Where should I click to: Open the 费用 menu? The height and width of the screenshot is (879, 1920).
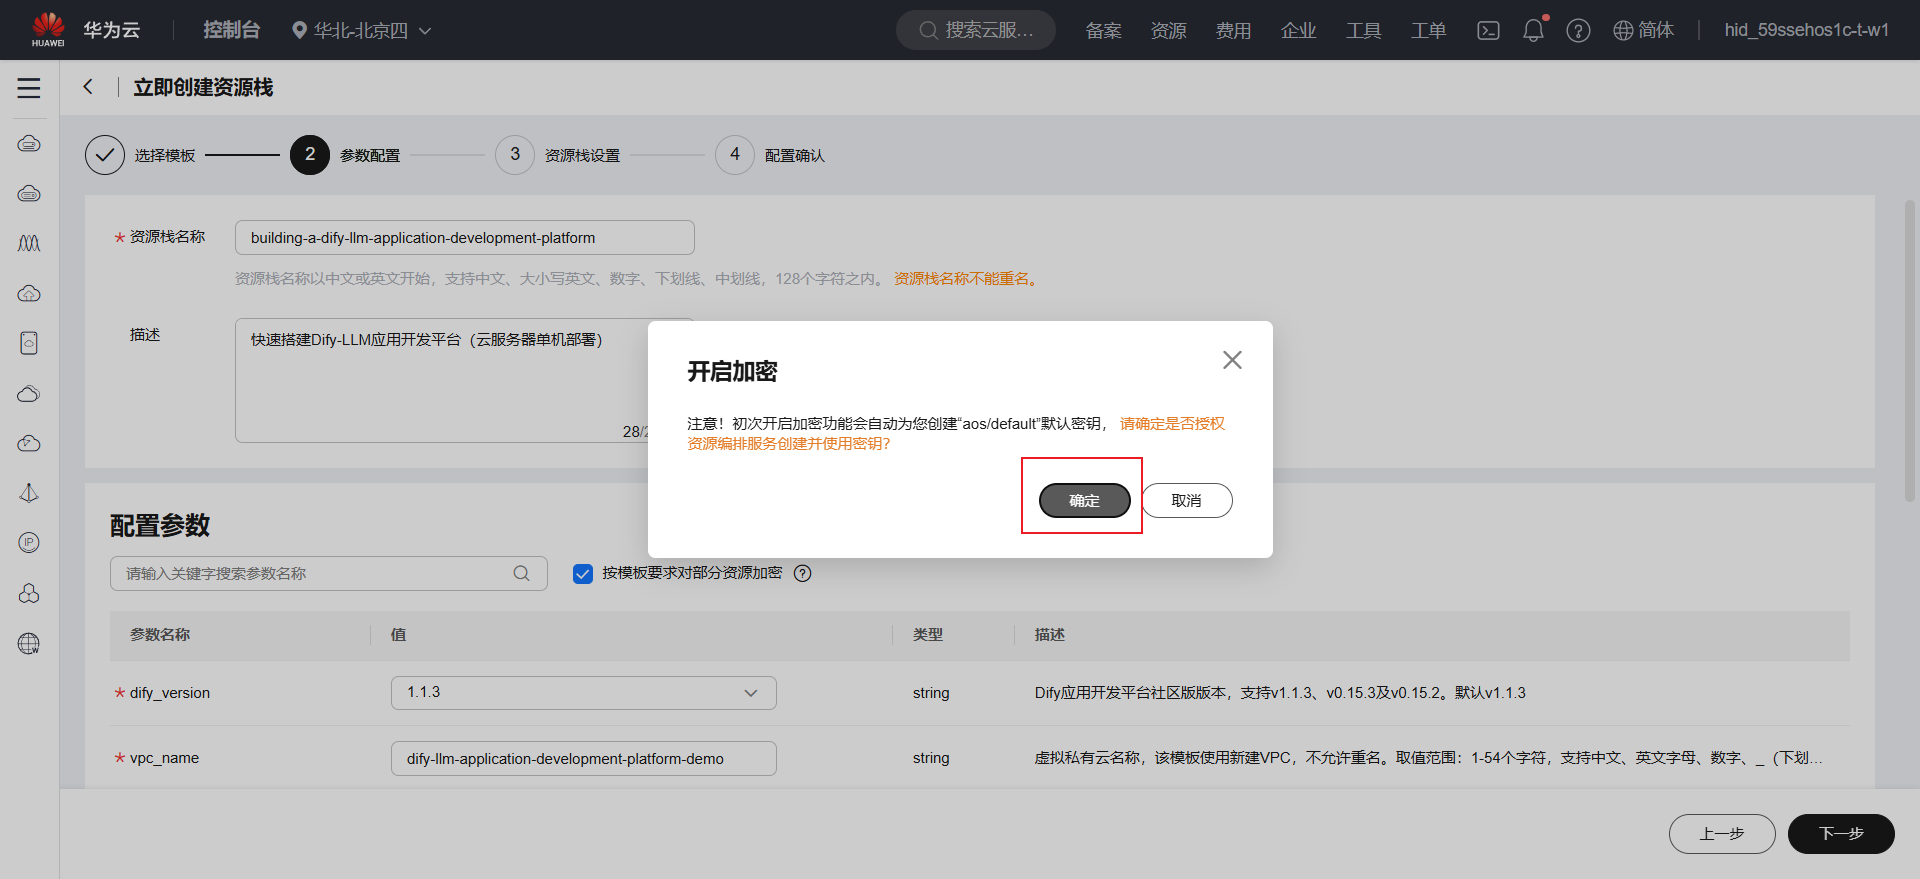point(1233,30)
